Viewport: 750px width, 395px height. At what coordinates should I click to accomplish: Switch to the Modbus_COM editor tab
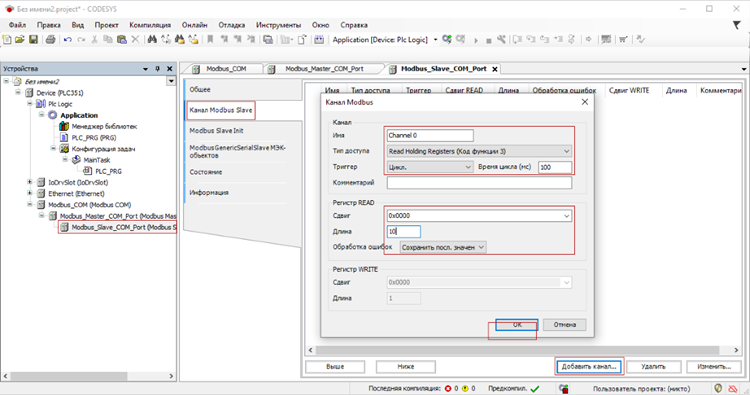pos(226,69)
